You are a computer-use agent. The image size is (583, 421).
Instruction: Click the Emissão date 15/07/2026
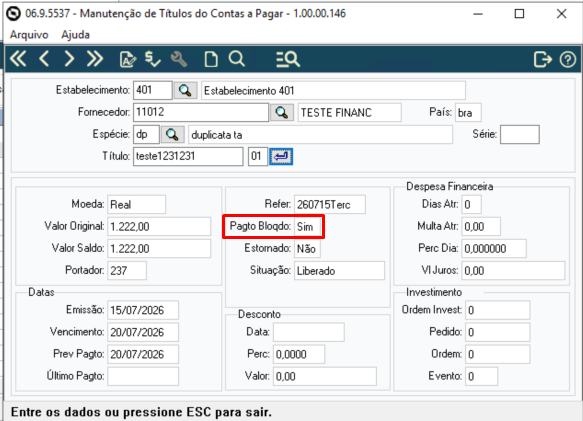point(143,310)
